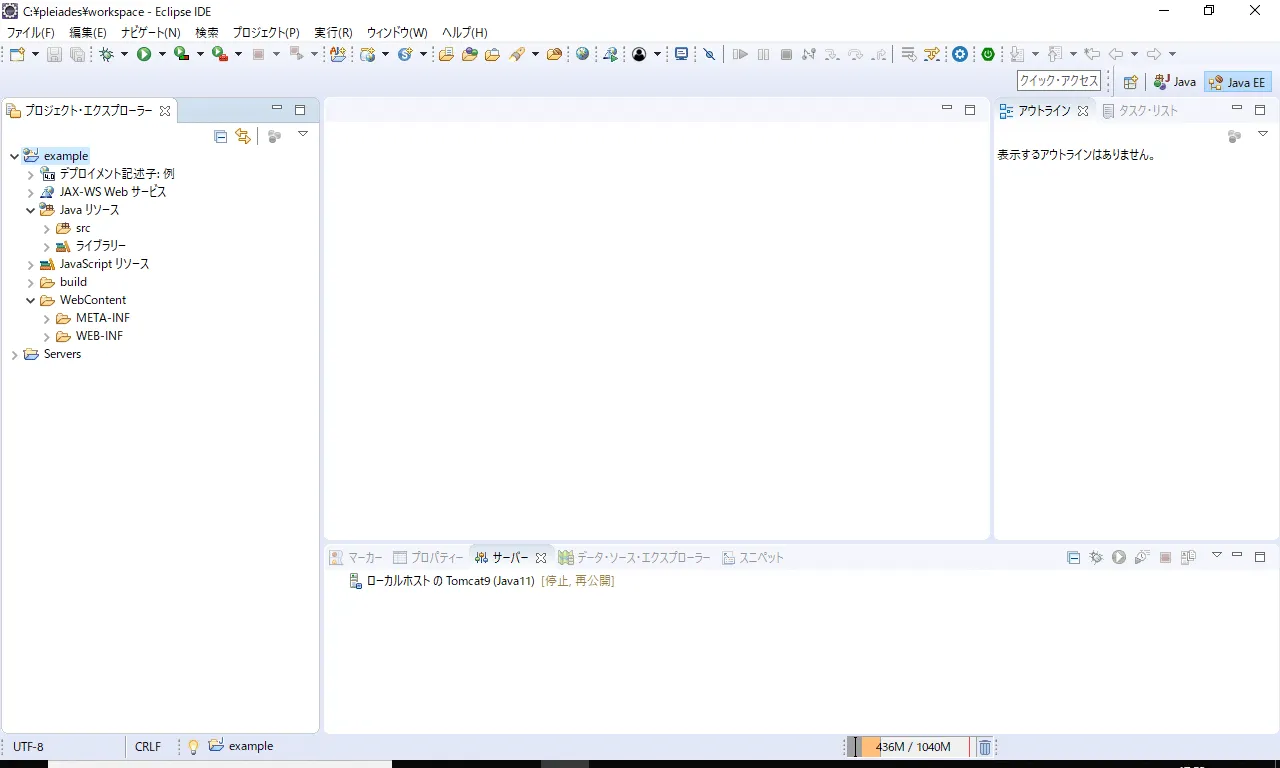Viewport: 1280px width, 768px height.
Task: Open Servers view menu triangle
Action: tap(1217, 555)
